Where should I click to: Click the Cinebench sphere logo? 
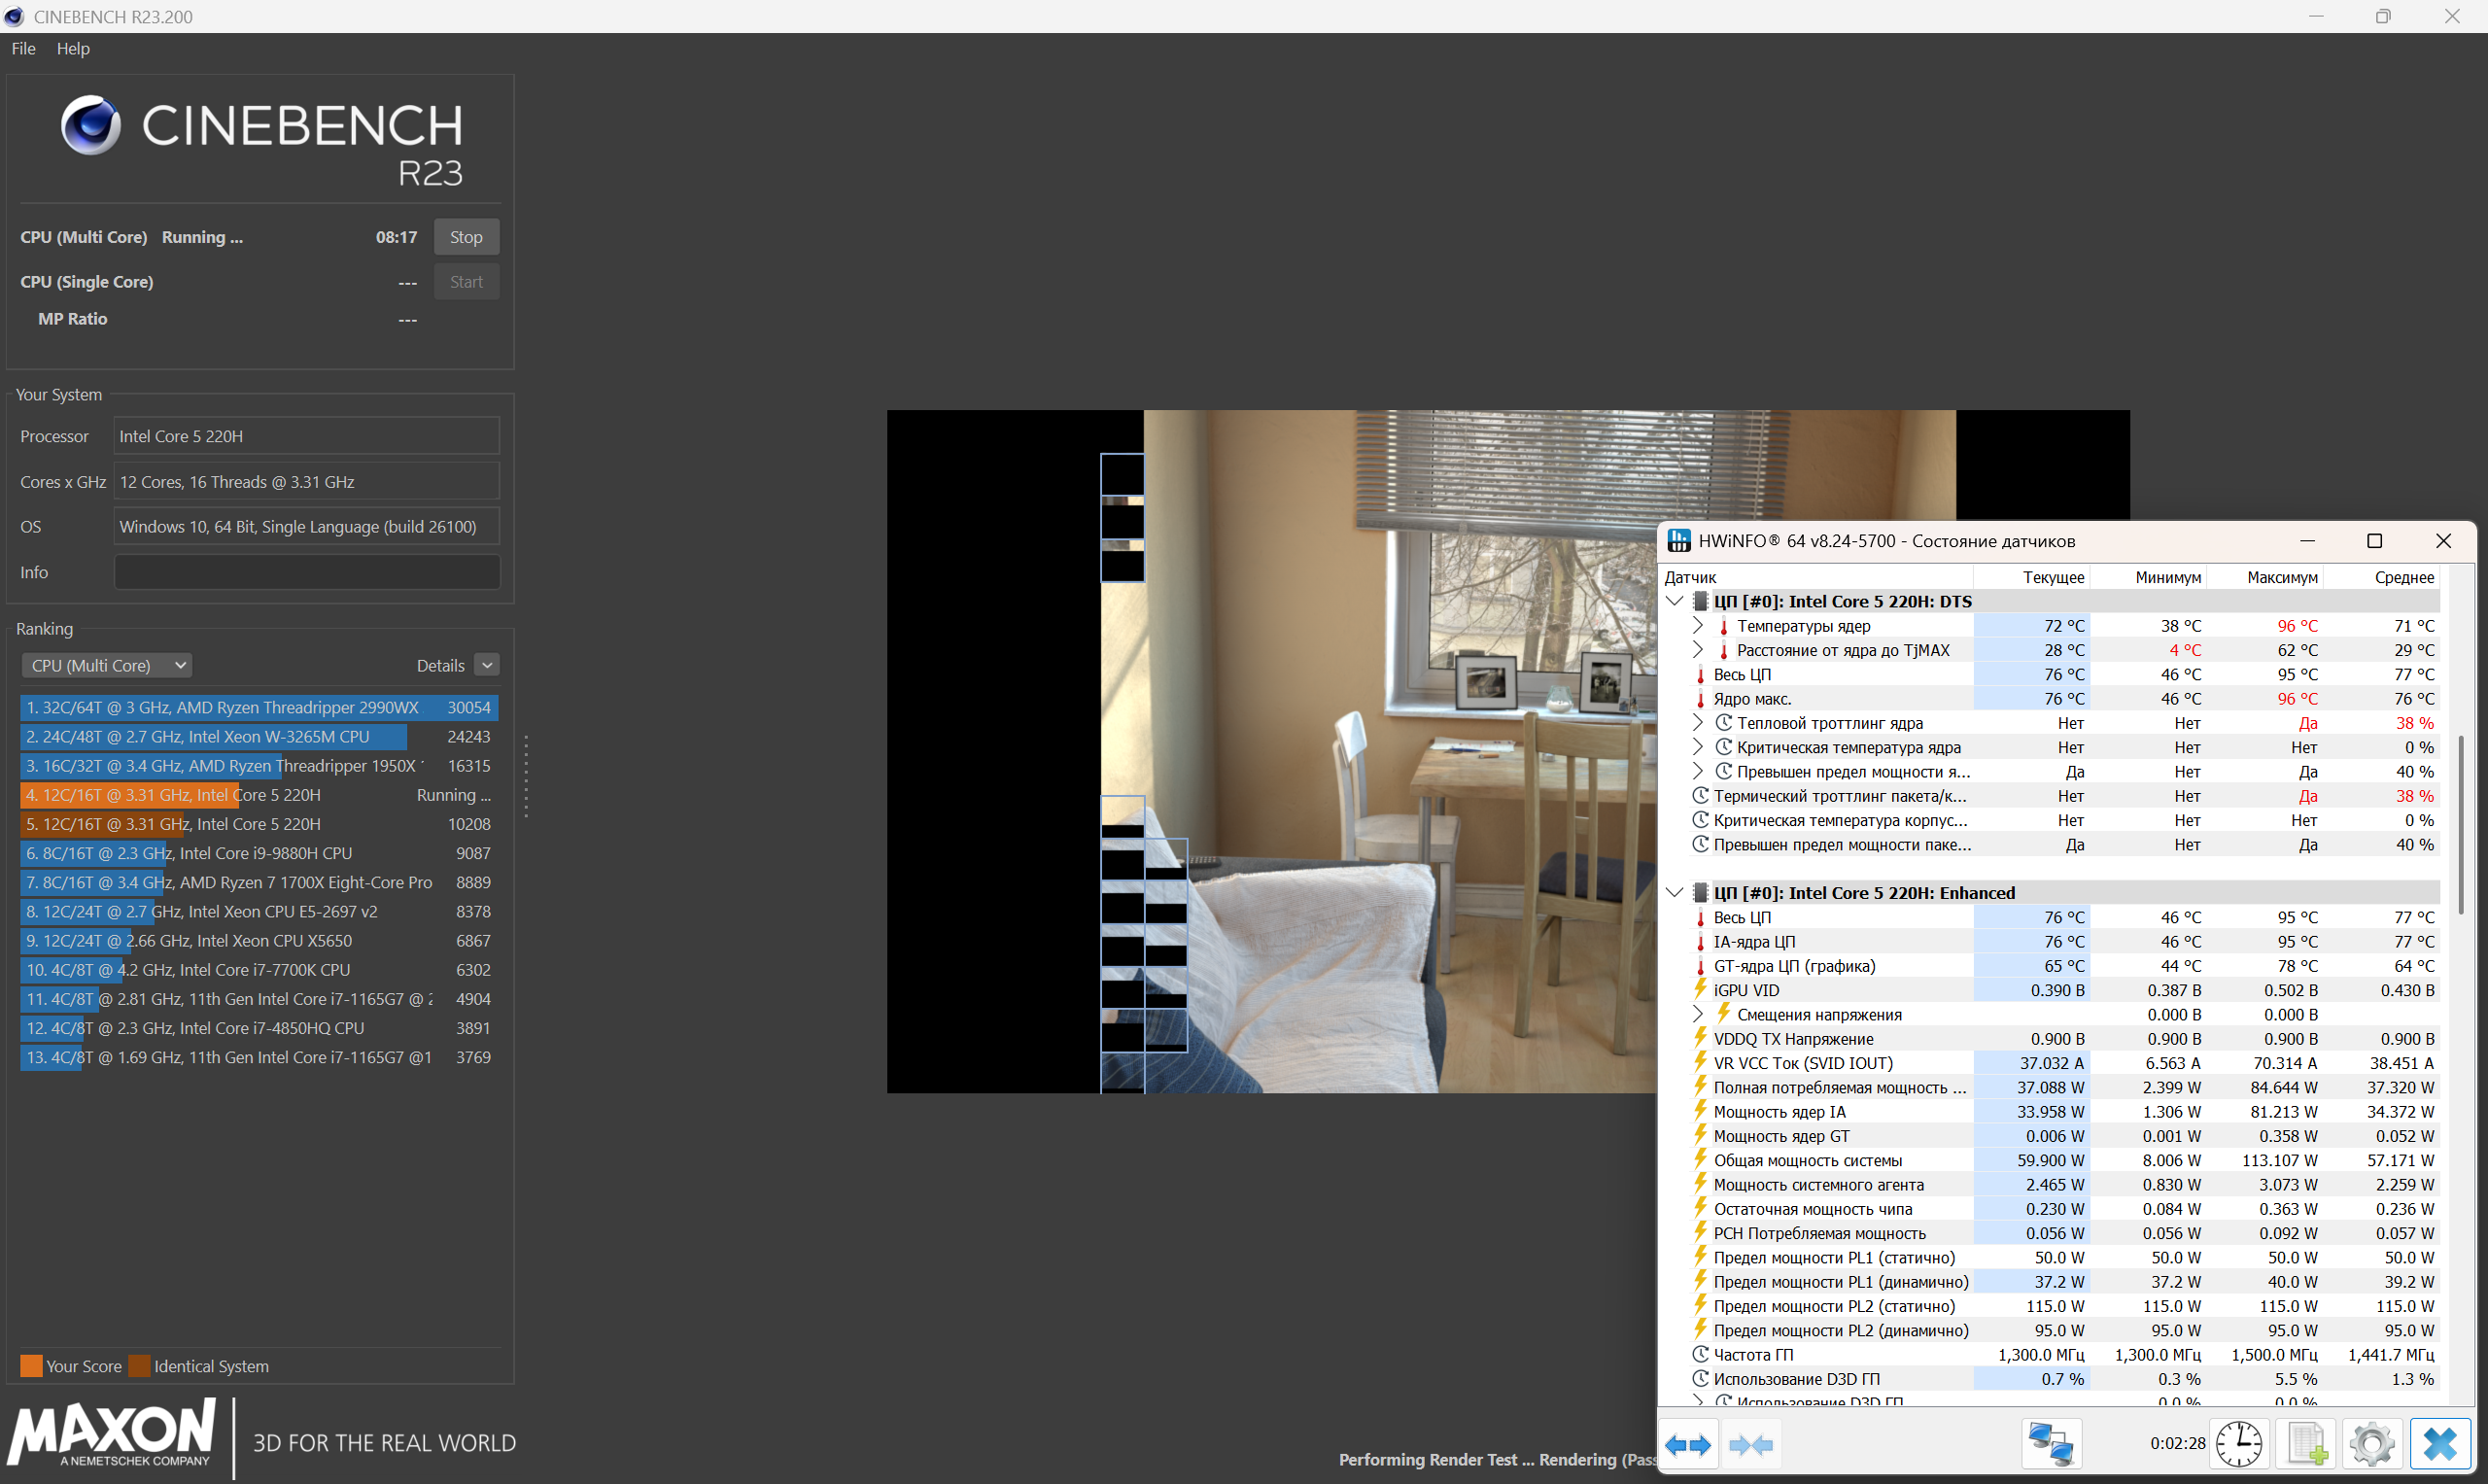coord(91,125)
